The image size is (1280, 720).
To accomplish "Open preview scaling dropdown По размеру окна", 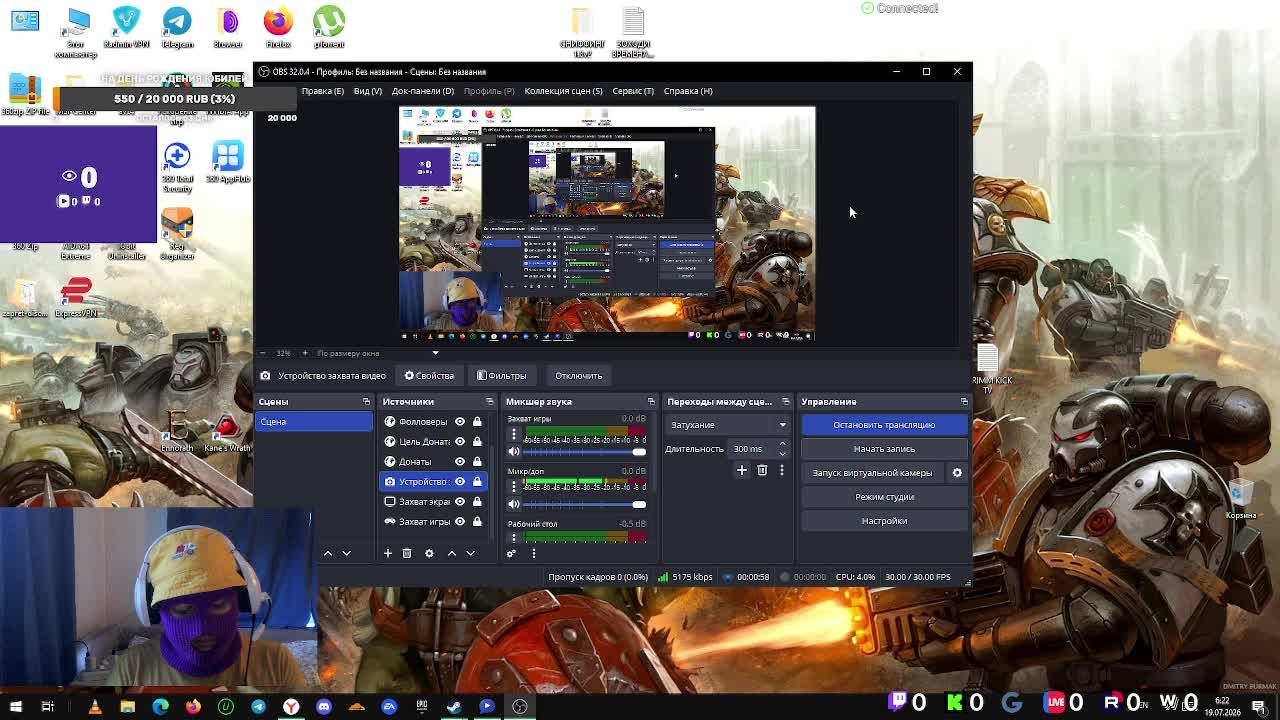I will pos(378,353).
